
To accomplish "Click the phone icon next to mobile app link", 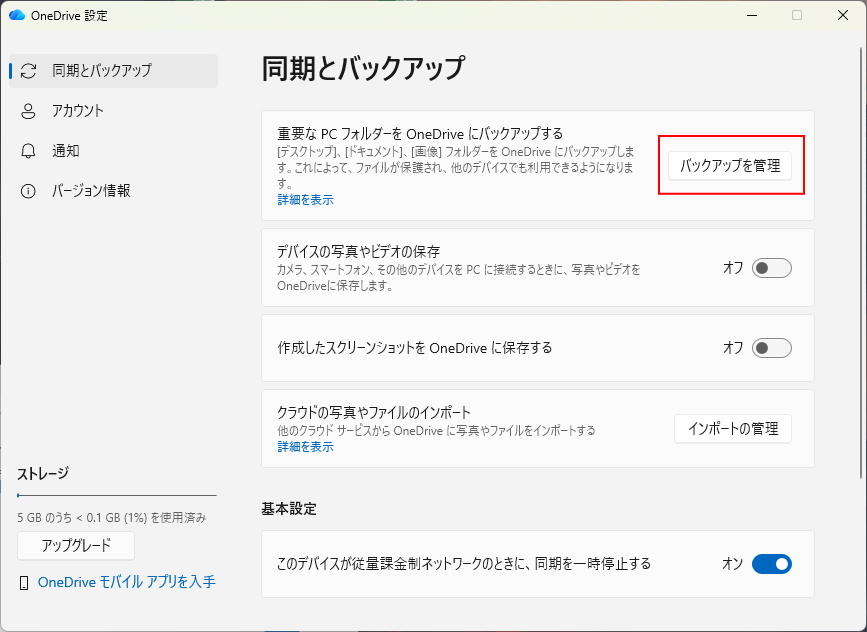I will (25, 581).
